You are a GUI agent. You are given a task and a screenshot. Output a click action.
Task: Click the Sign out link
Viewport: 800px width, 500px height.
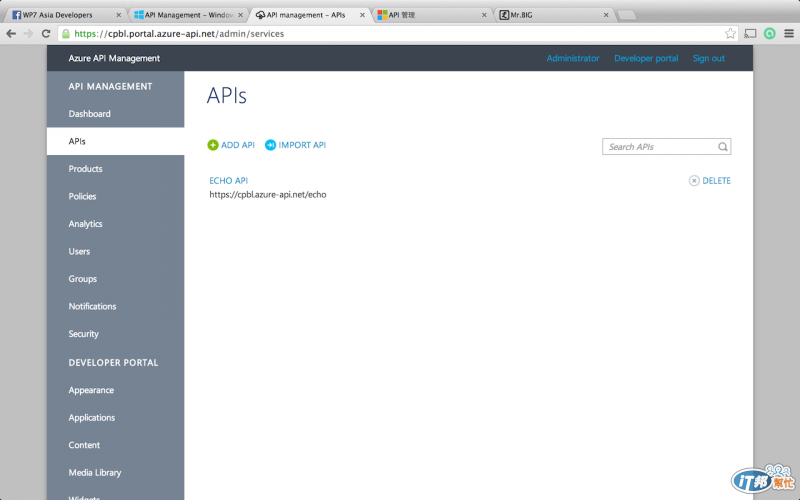[709, 58]
